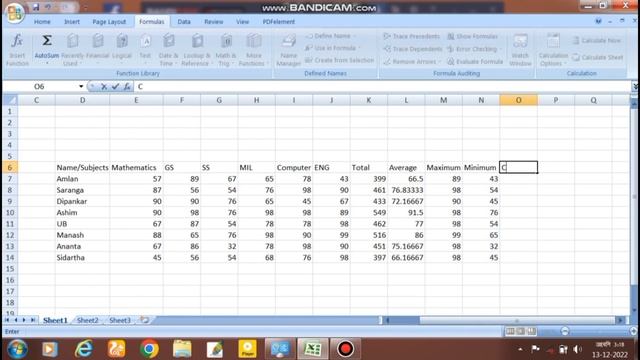The image size is (640, 360).
Task: Click Select All corner of grid
Action: point(10,100)
